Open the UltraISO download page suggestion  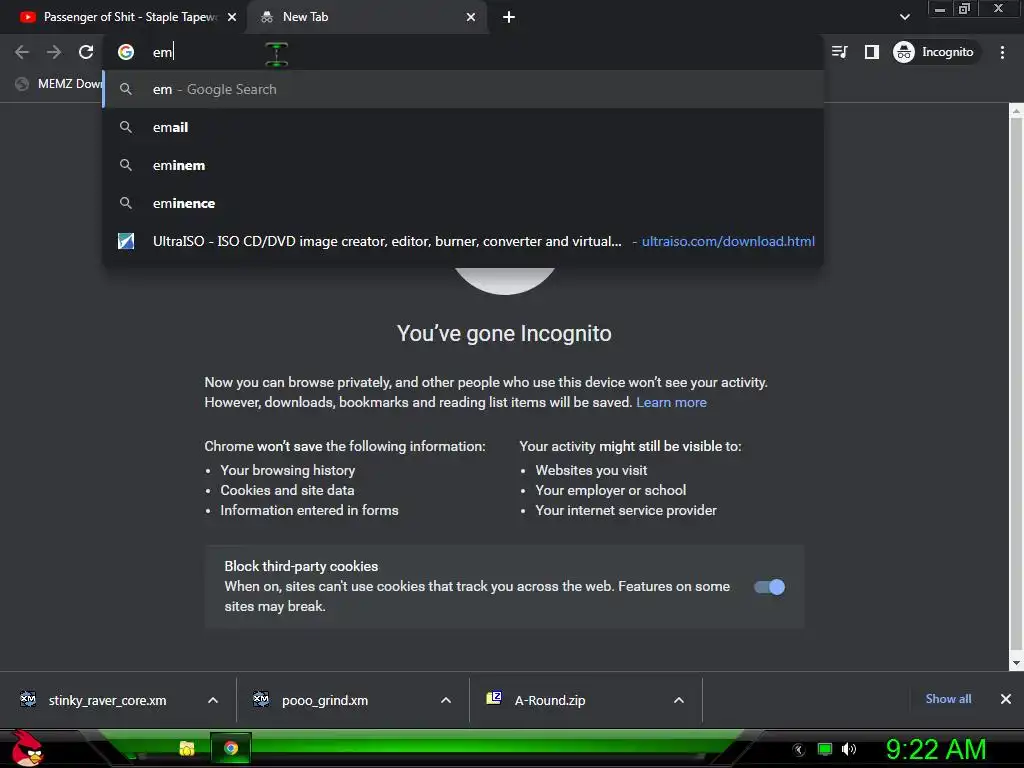(x=464, y=241)
